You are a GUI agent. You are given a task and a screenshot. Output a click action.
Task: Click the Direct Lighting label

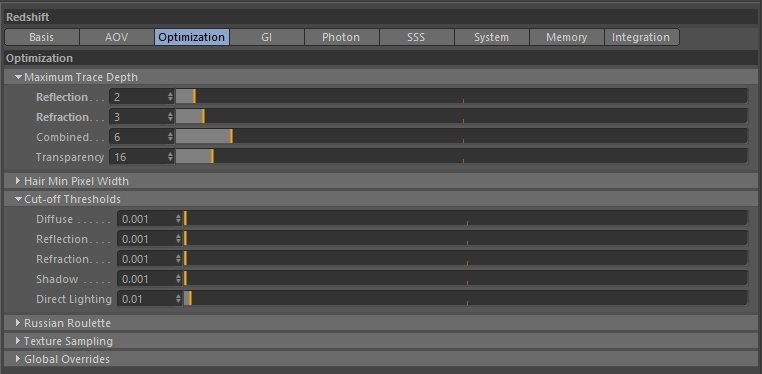click(74, 299)
